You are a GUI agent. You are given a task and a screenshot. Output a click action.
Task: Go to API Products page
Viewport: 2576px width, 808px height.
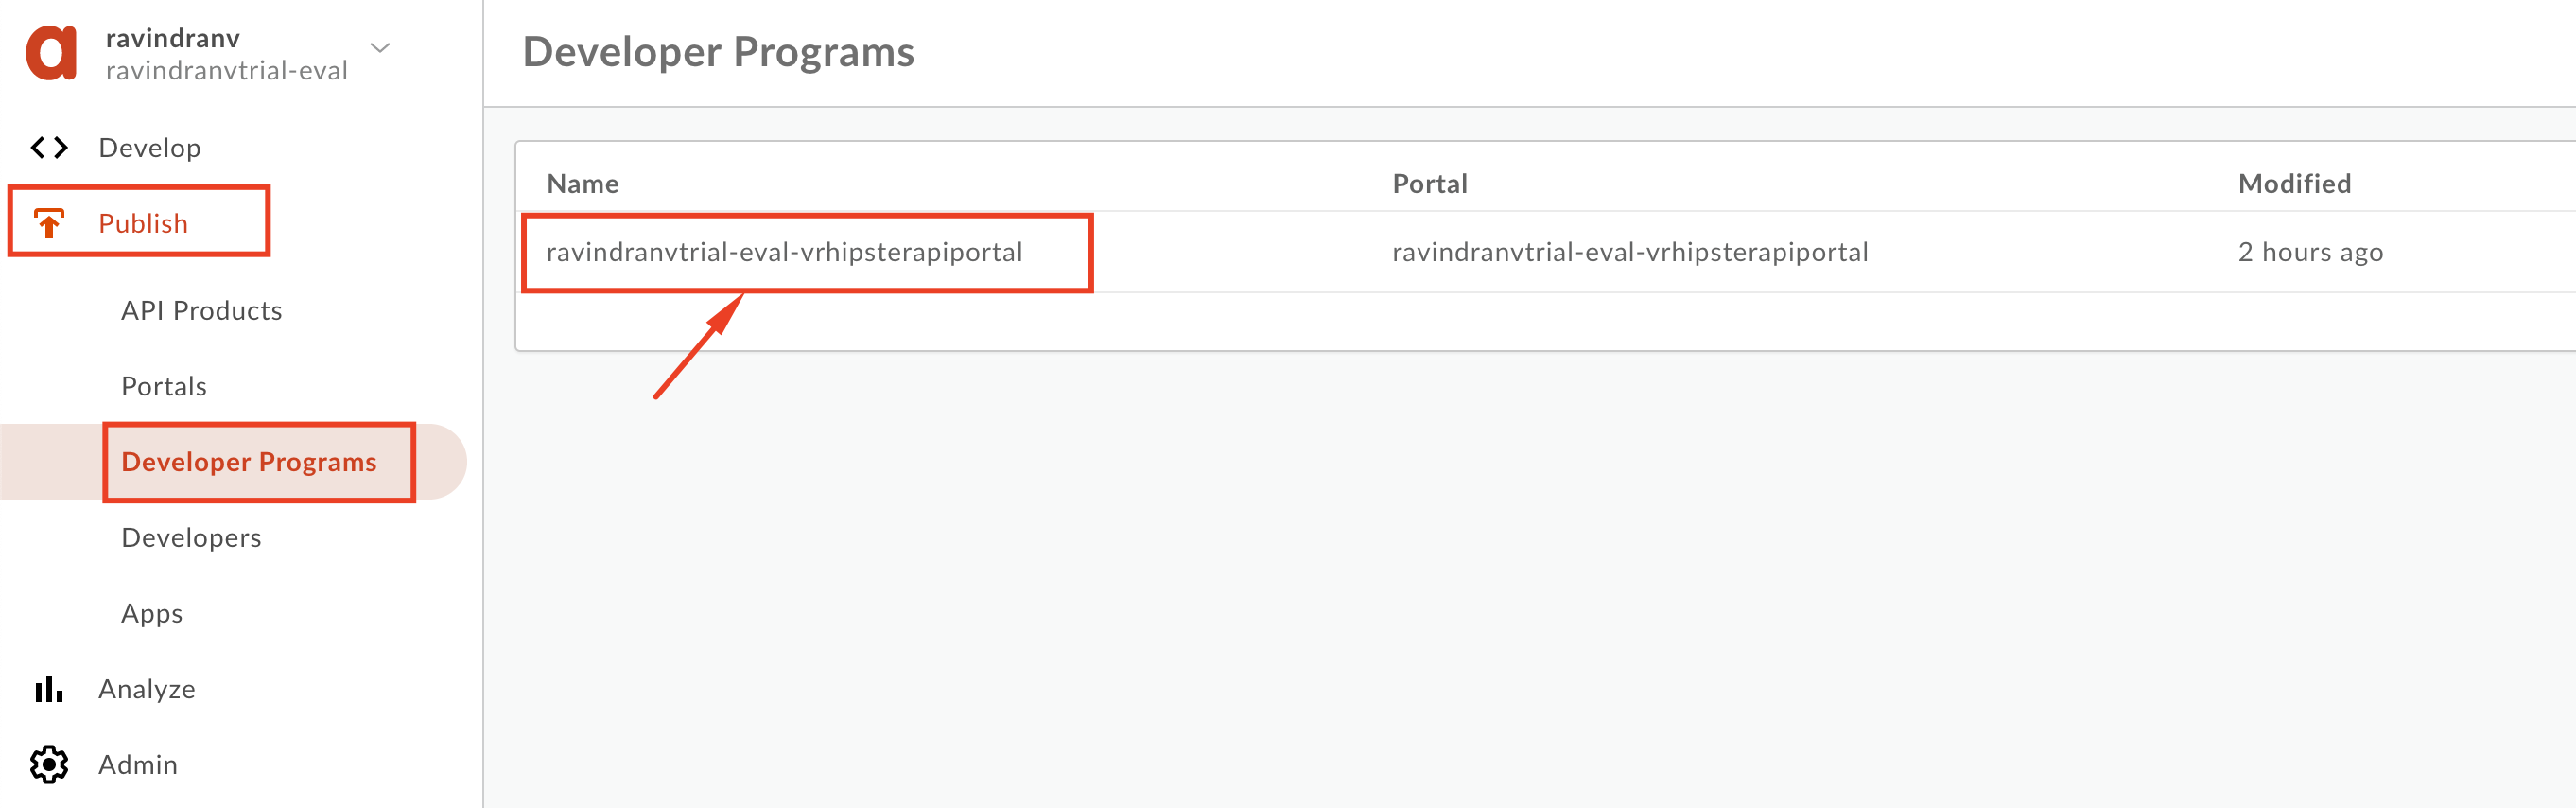tap(202, 311)
